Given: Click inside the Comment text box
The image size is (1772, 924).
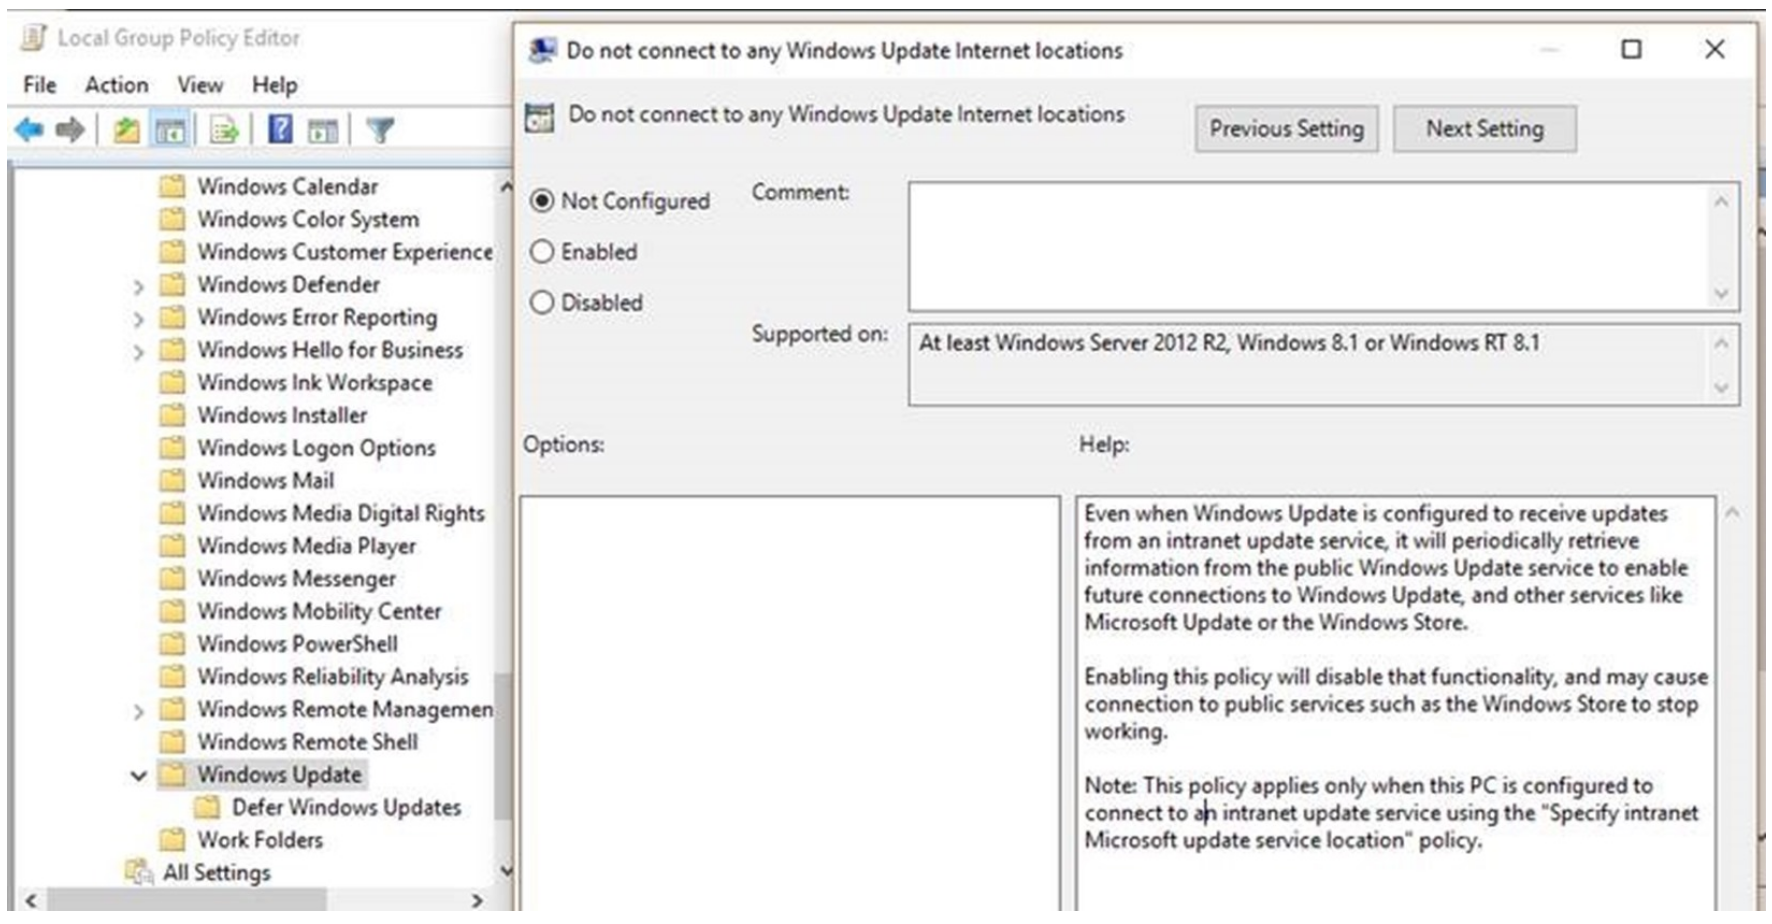Looking at the screenshot, I should (x=1308, y=246).
